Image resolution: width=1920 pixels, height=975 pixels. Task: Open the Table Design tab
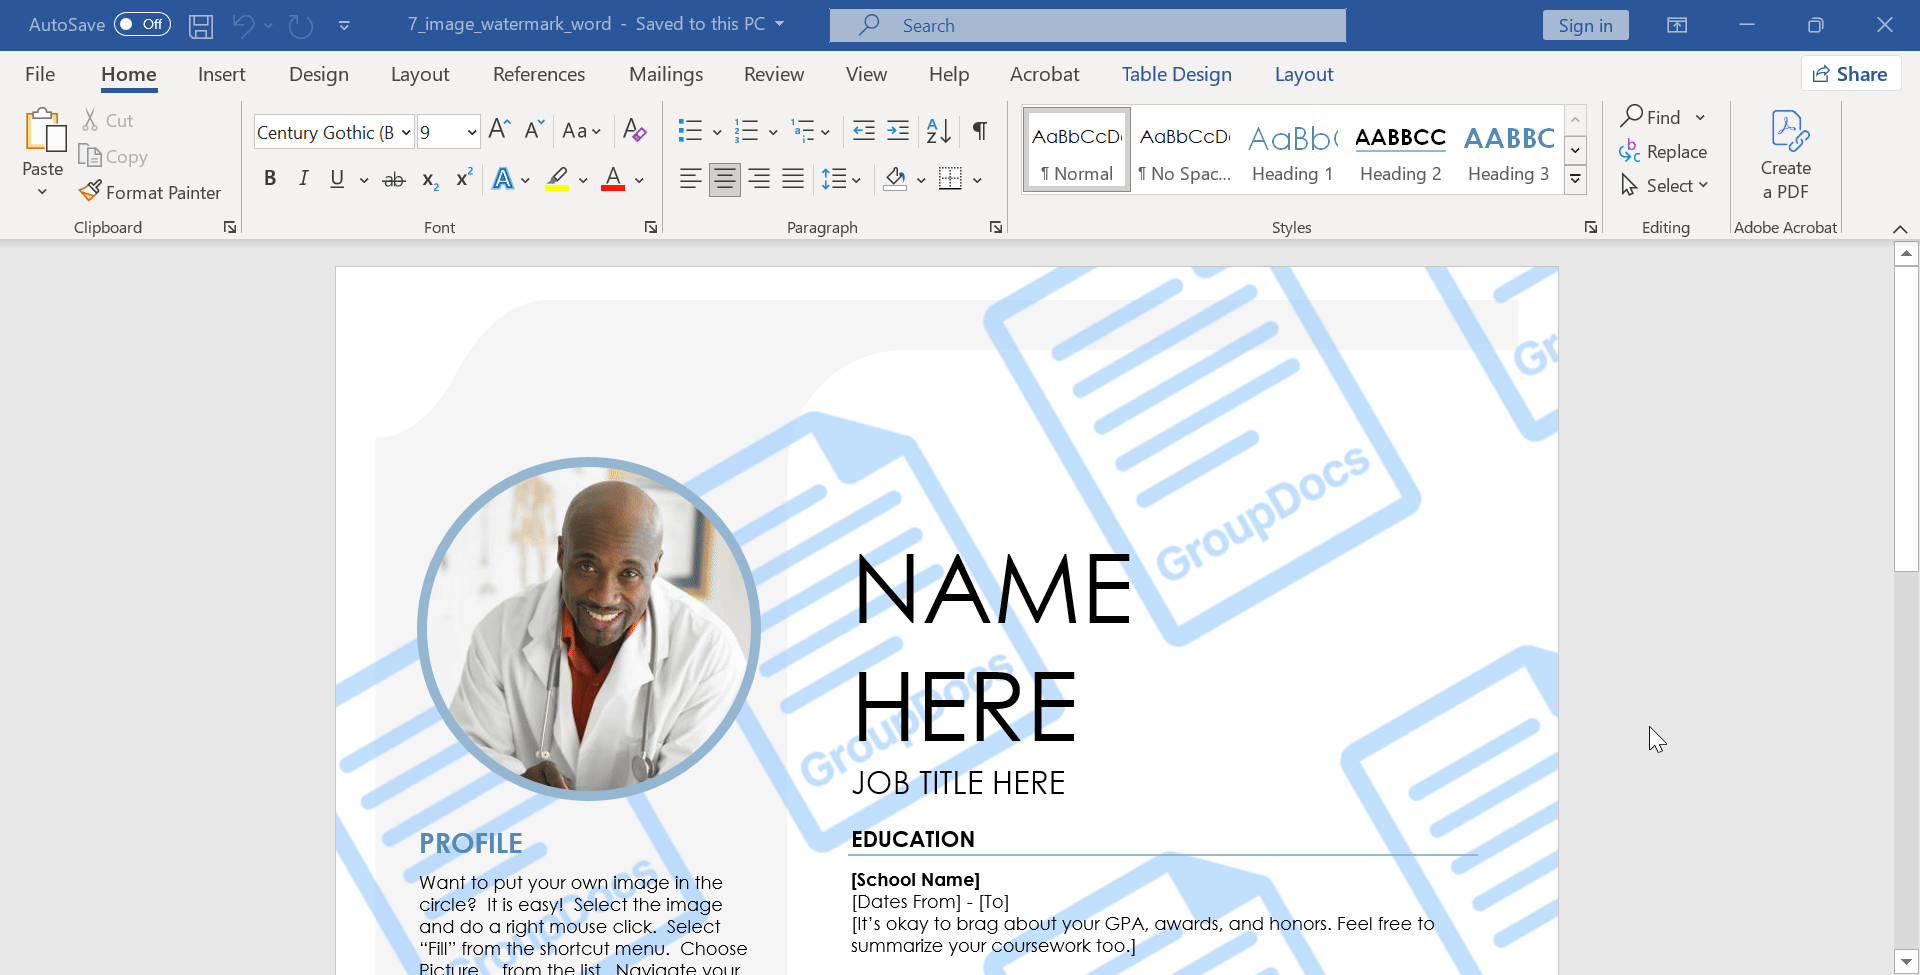1176,73
